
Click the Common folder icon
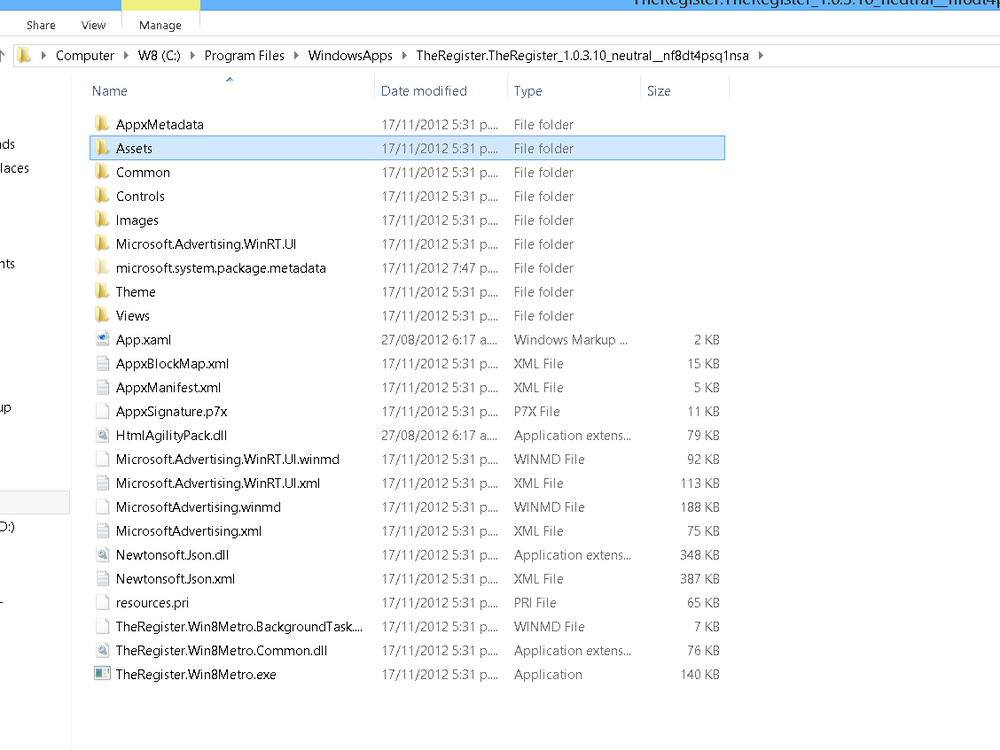pyautogui.click(x=102, y=172)
